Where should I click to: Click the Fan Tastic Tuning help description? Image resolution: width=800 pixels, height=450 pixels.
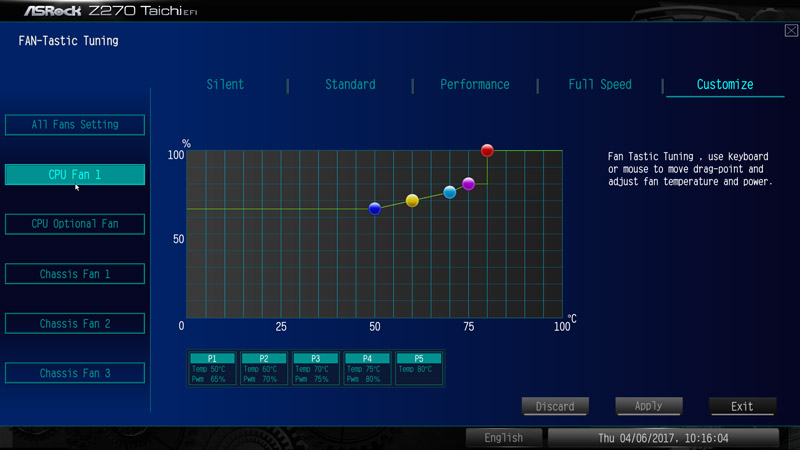690,169
